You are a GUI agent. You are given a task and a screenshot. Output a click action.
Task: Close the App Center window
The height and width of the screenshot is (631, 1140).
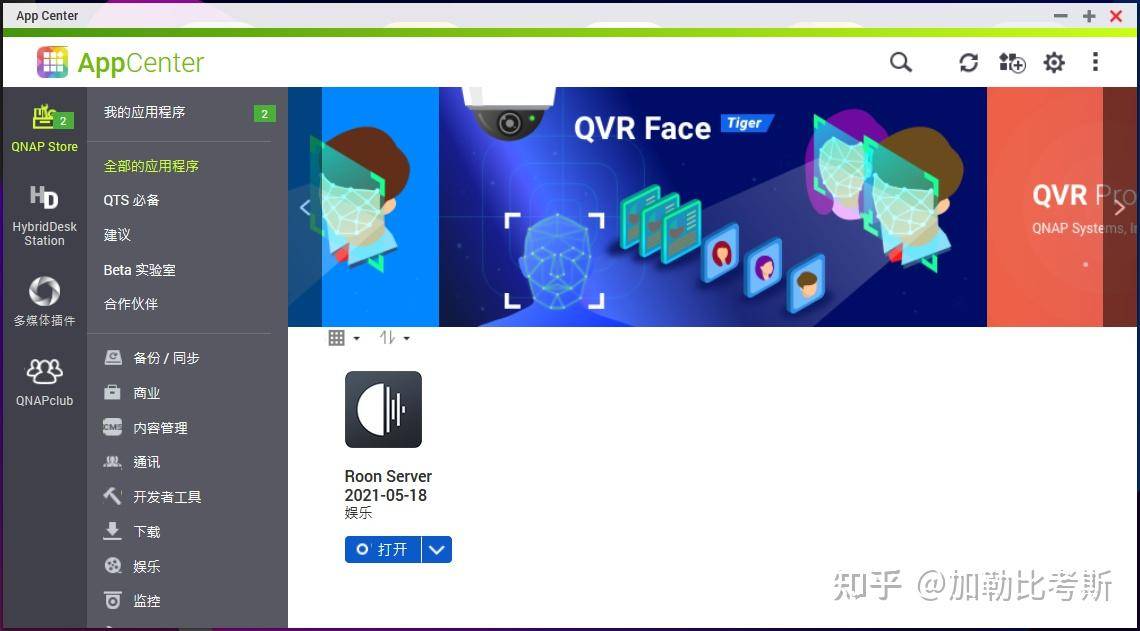(x=1116, y=16)
